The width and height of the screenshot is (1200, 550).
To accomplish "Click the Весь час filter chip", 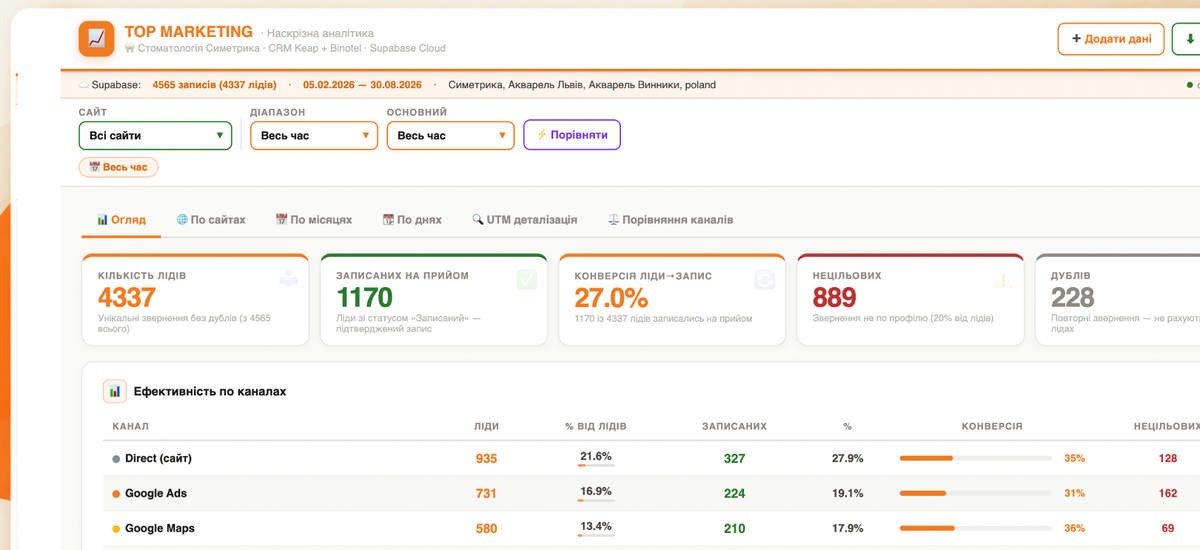I will coord(118,167).
